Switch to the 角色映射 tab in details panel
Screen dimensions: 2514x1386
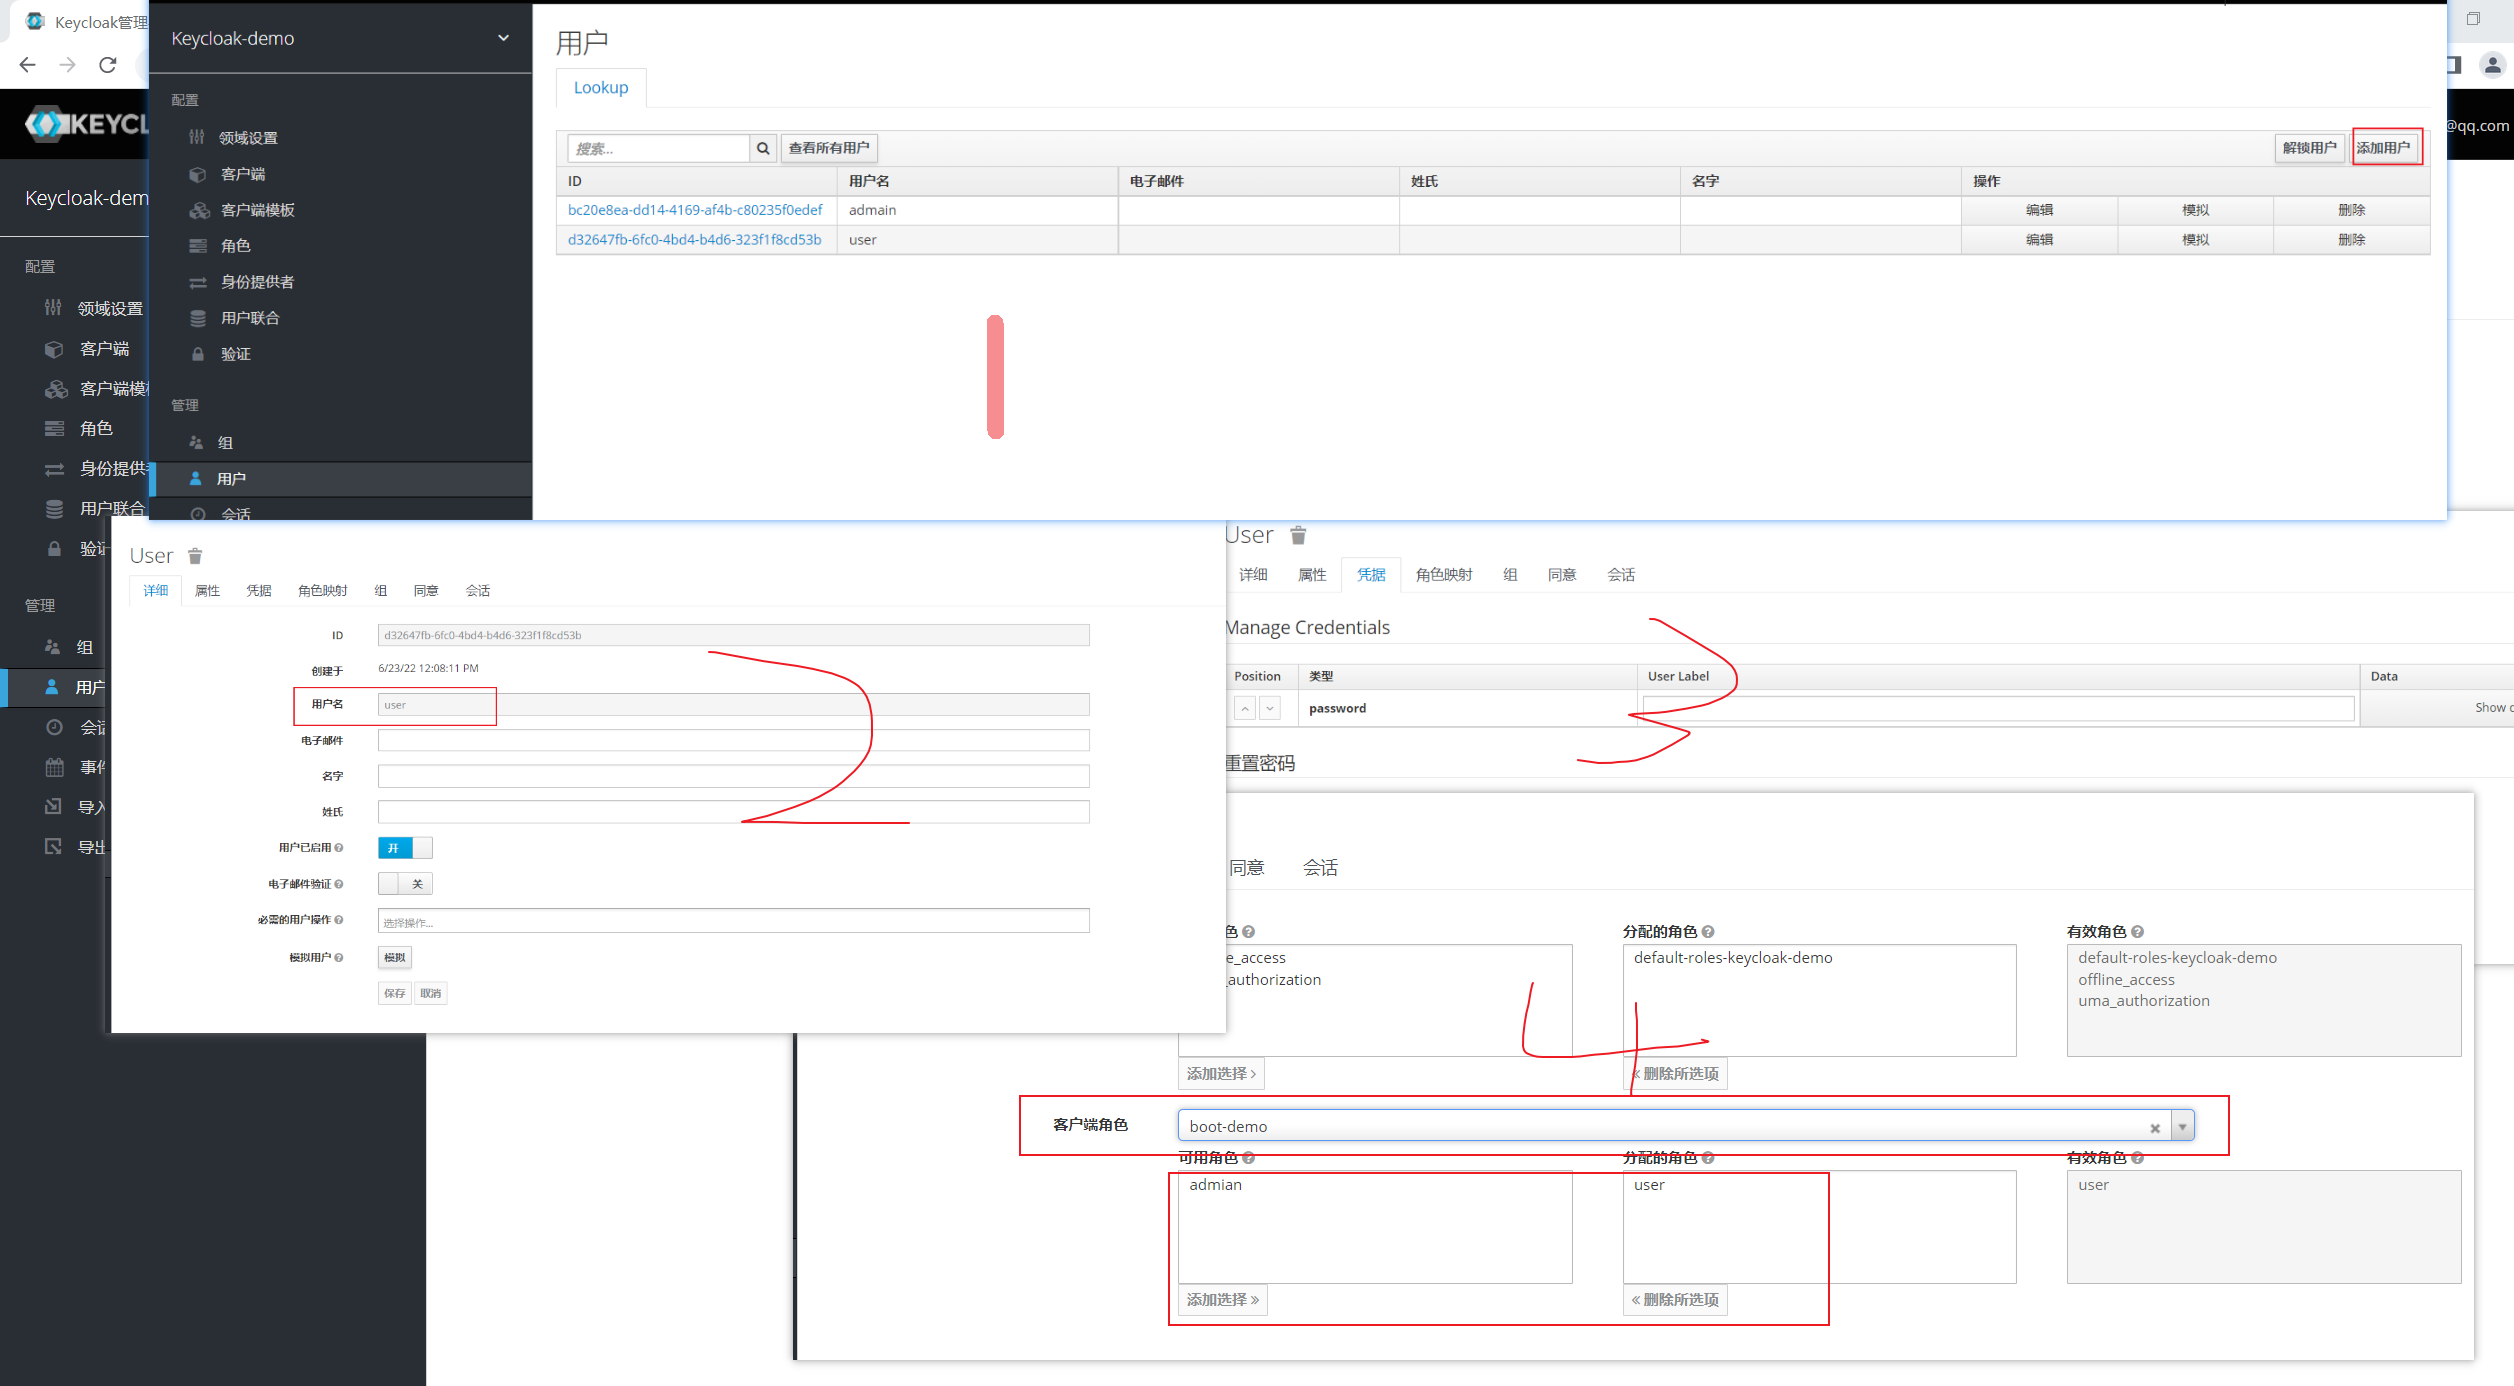pyautogui.click(x=322, y=591)
